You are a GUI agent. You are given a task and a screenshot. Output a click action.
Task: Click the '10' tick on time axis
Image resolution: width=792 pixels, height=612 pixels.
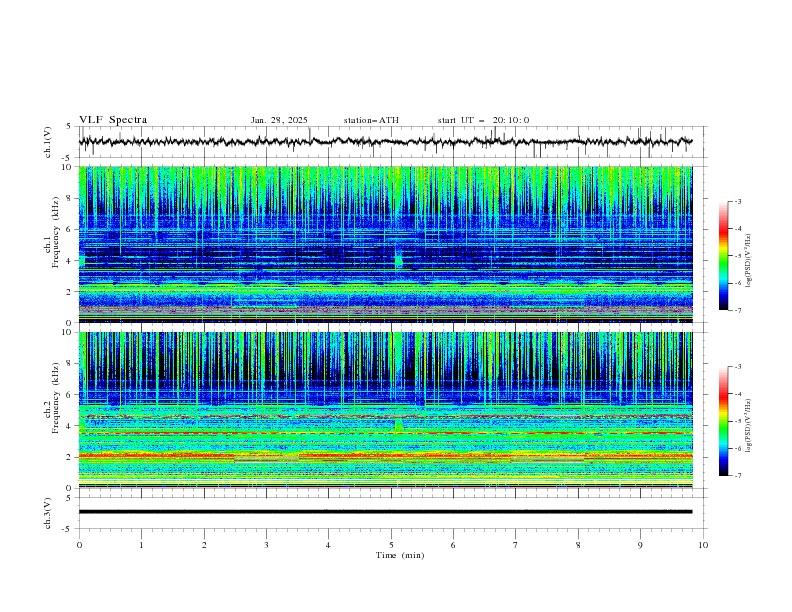pos(703,545)
